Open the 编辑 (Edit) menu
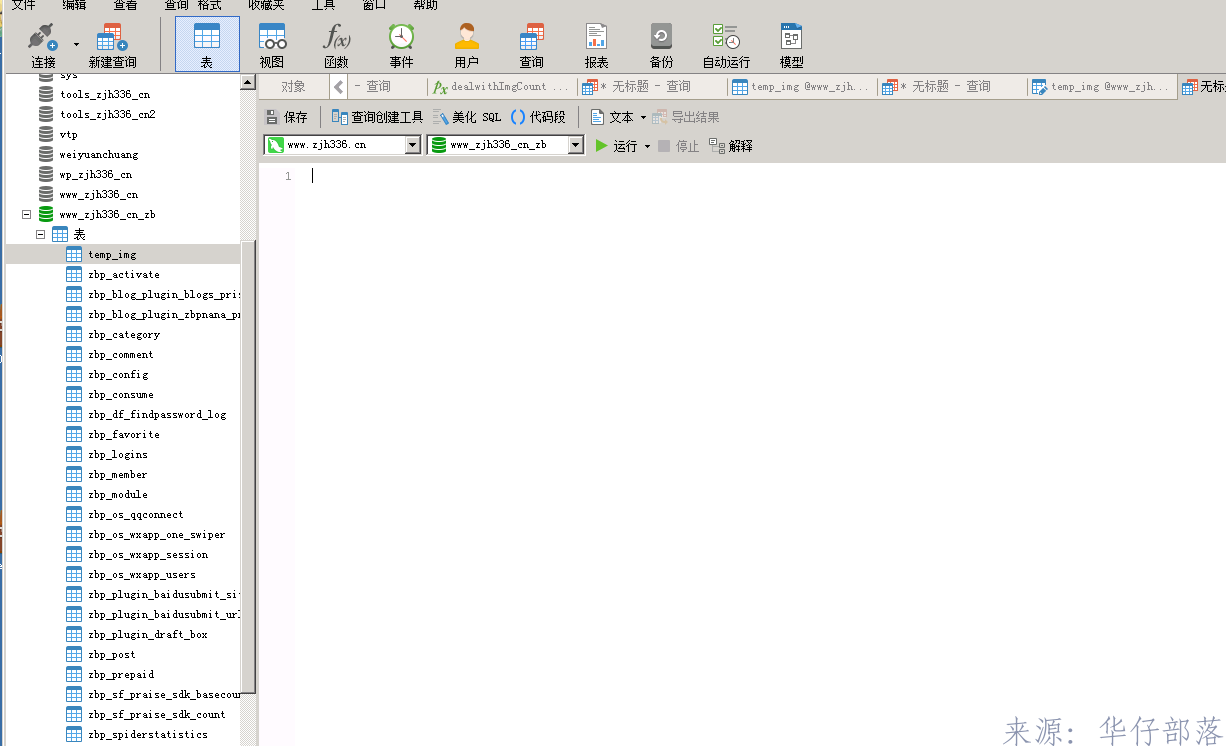This screenshot has width=1226, height=746. click(74, 5)
